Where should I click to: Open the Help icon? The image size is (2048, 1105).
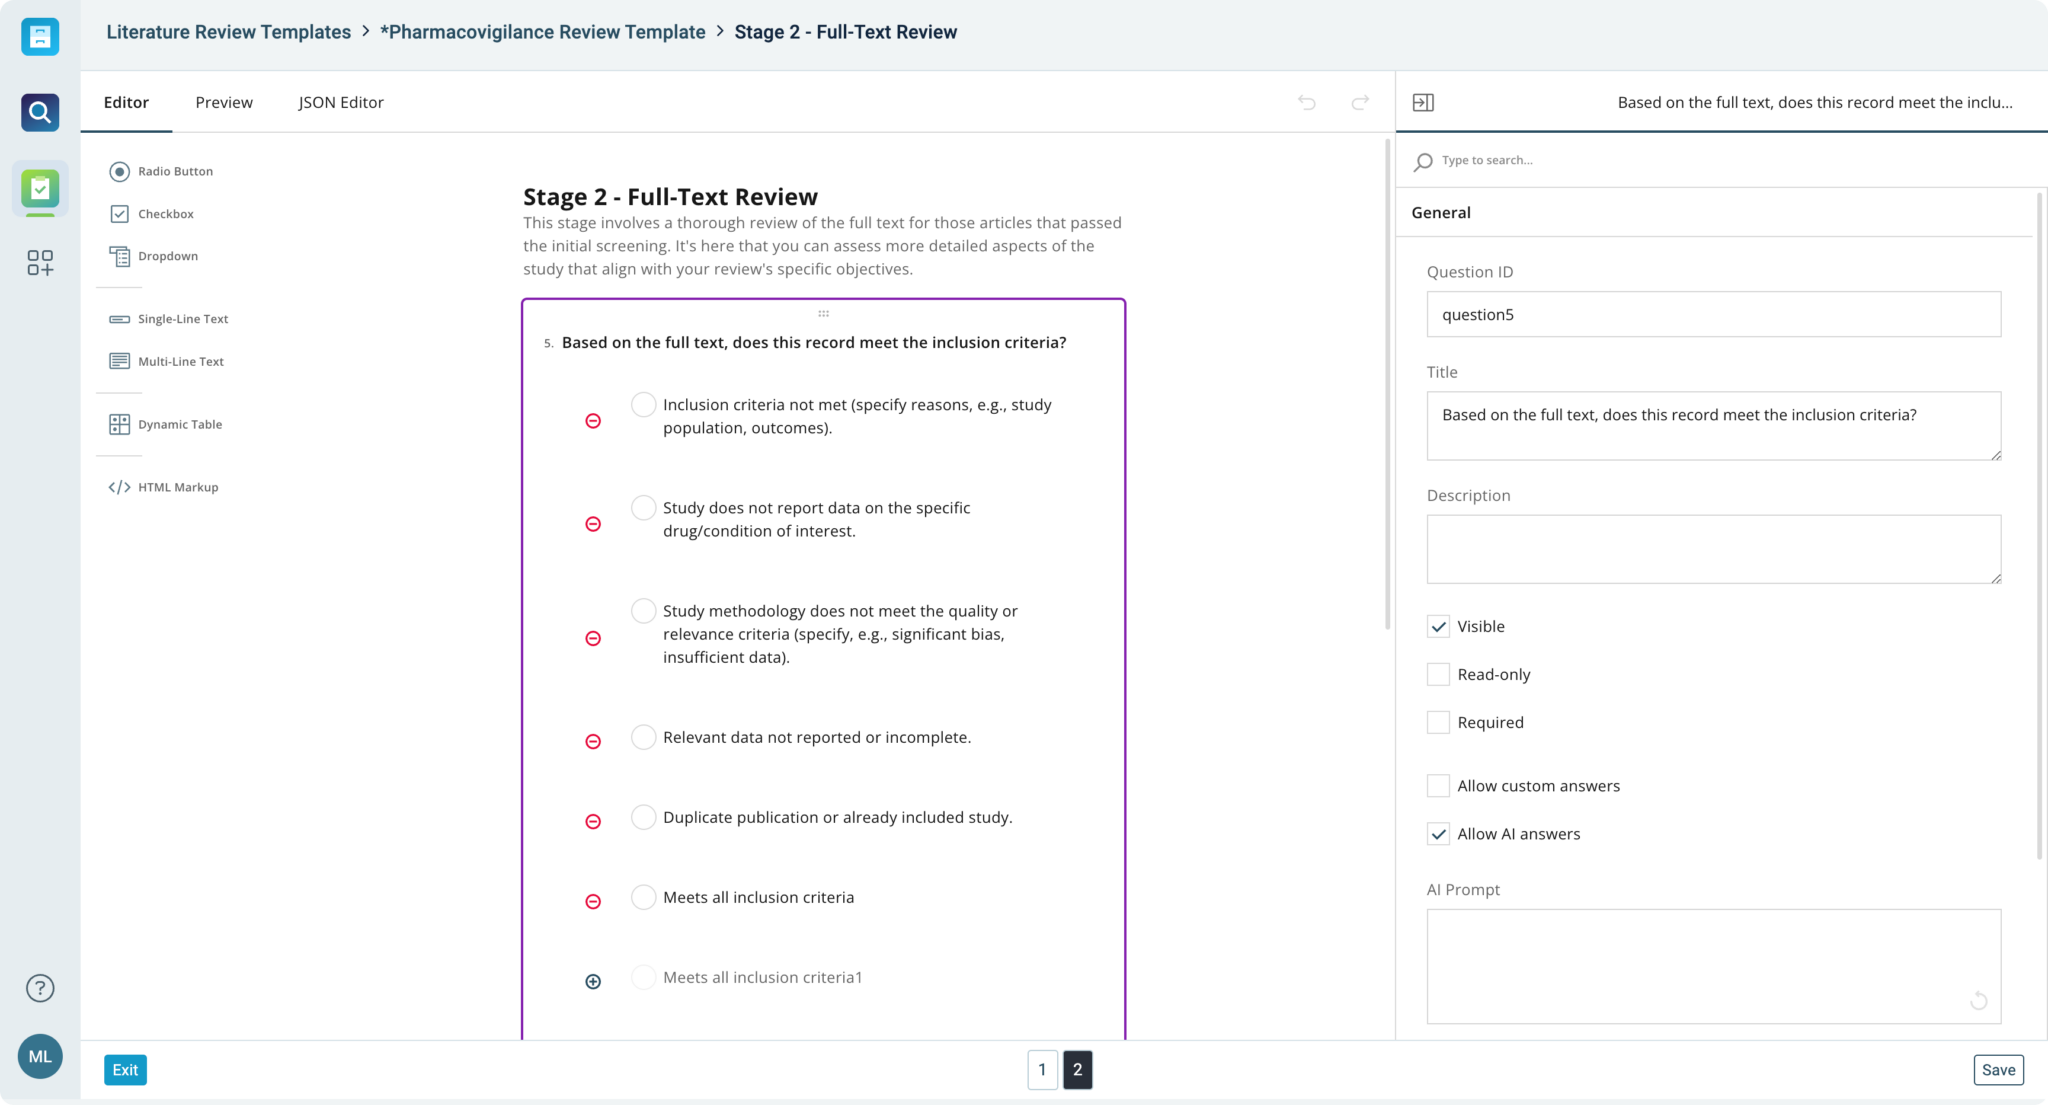click(x=40, y=988)
